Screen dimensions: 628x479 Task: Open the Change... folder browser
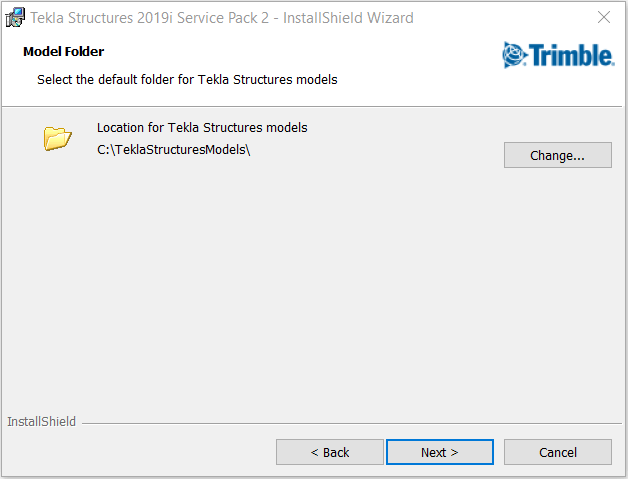558,155
